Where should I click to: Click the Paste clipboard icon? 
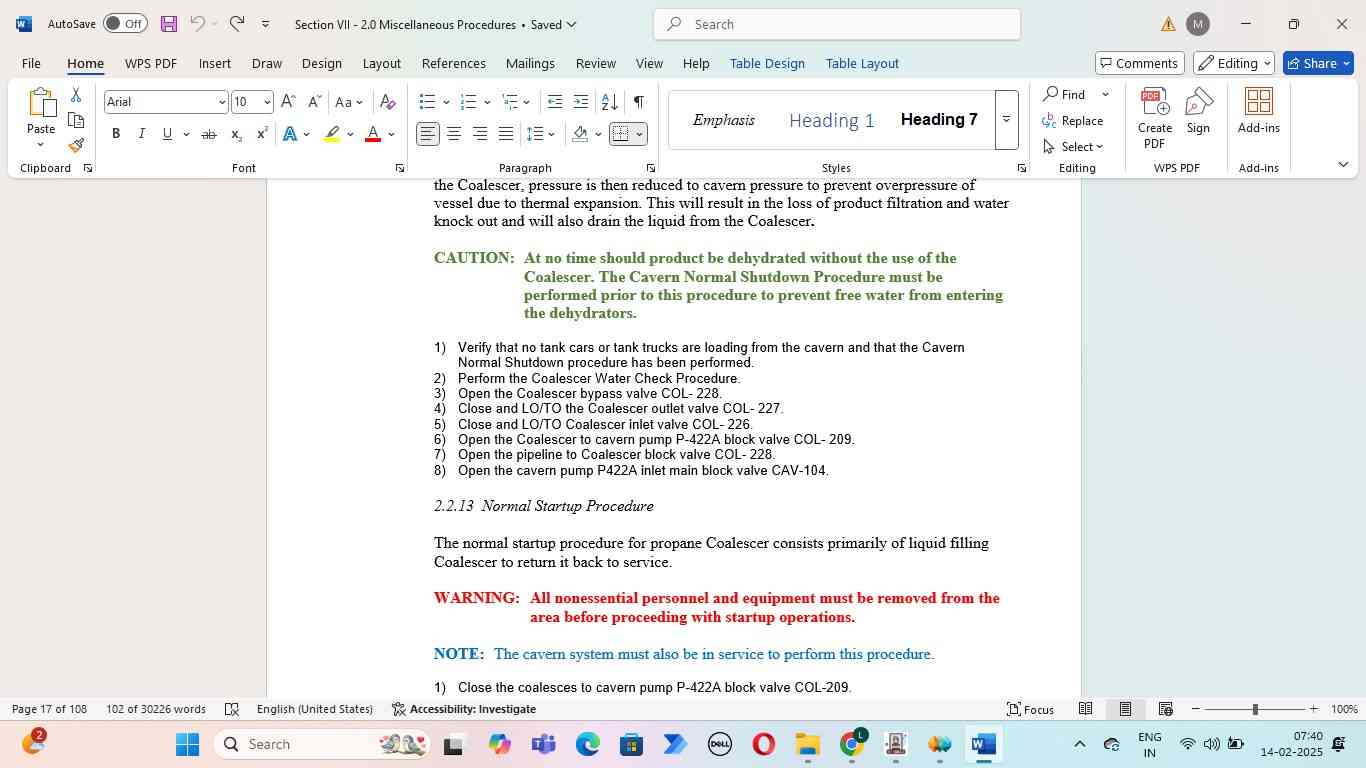tap(41, 103)
